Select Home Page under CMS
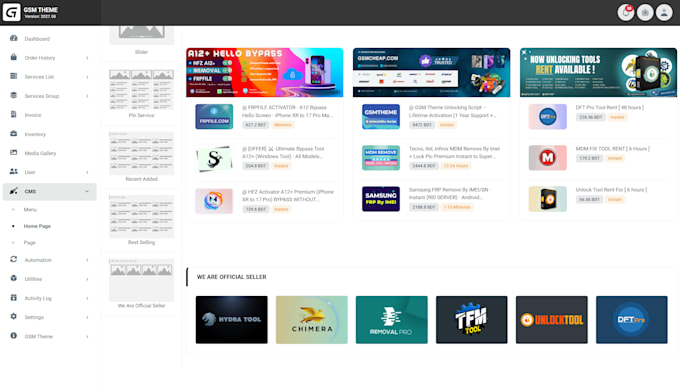The width and height of the screenshot is (680, 387). coord(37,226)
